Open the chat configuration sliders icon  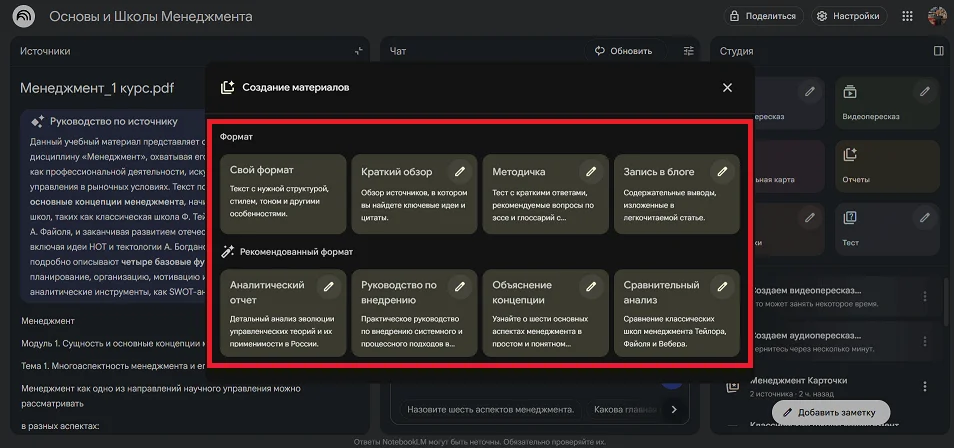pyautogui.click(x=688, y=51)
